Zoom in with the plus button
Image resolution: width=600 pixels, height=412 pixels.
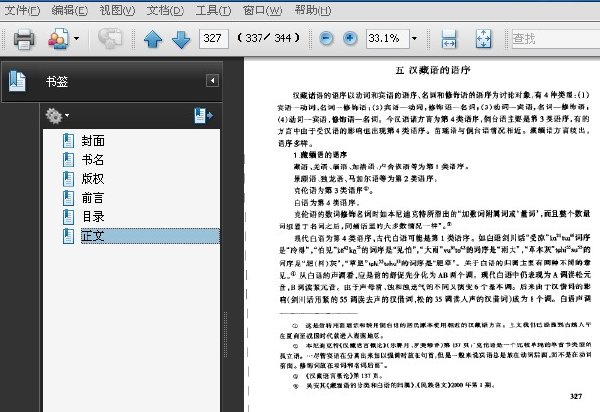coord(350,38)
